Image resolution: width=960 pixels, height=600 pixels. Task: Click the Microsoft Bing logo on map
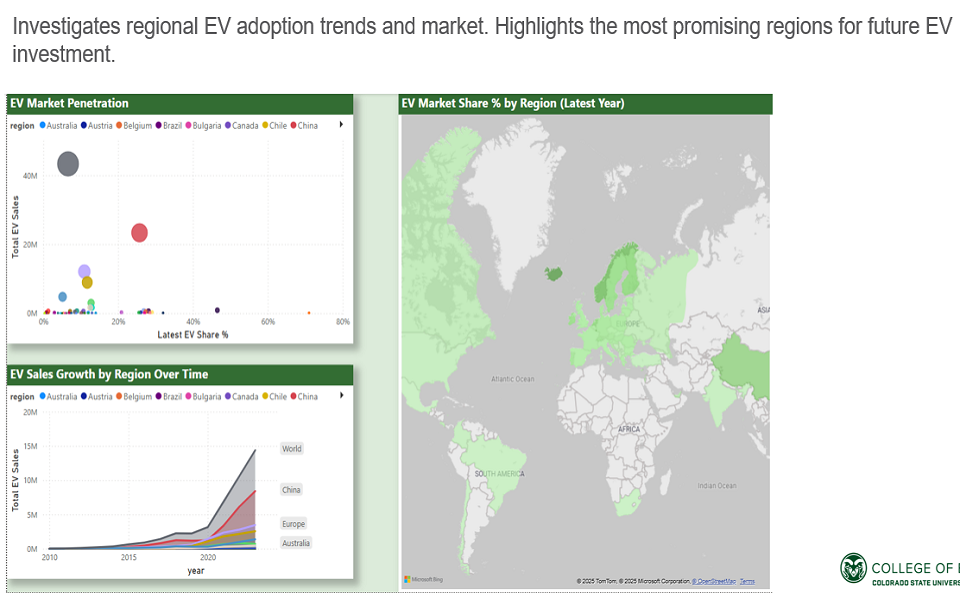[424, 579]
